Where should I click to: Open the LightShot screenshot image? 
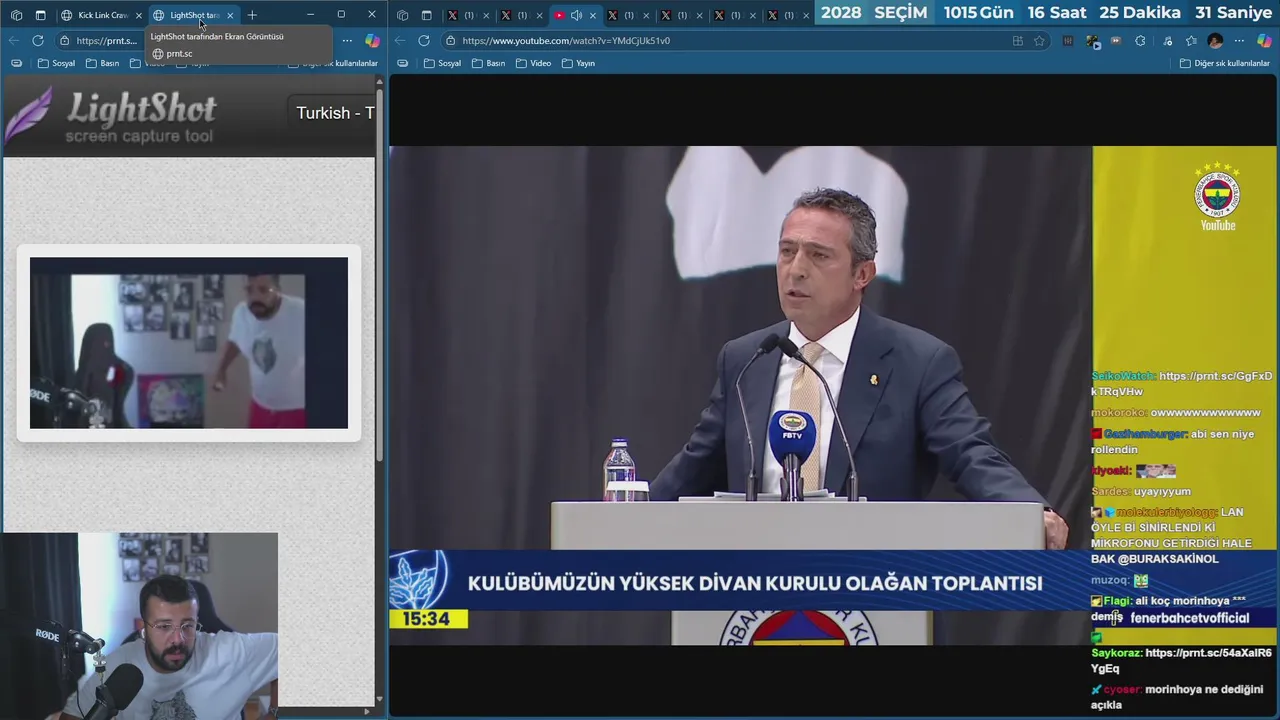(189, 343)
